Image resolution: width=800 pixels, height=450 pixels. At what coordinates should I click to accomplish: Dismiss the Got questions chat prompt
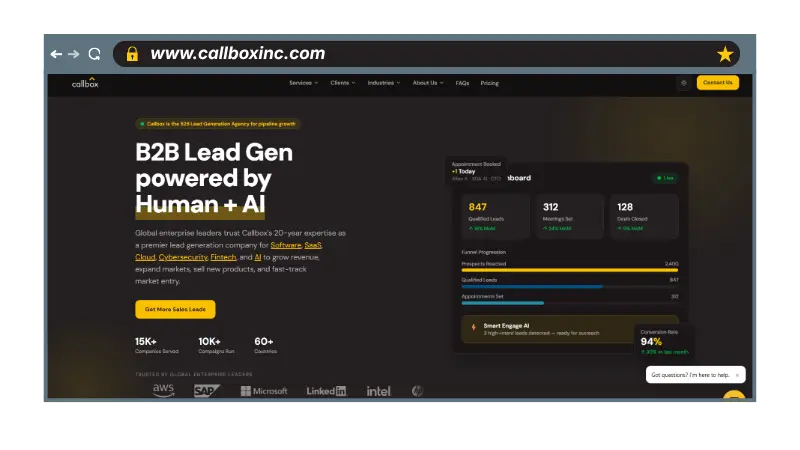(737, 375)
